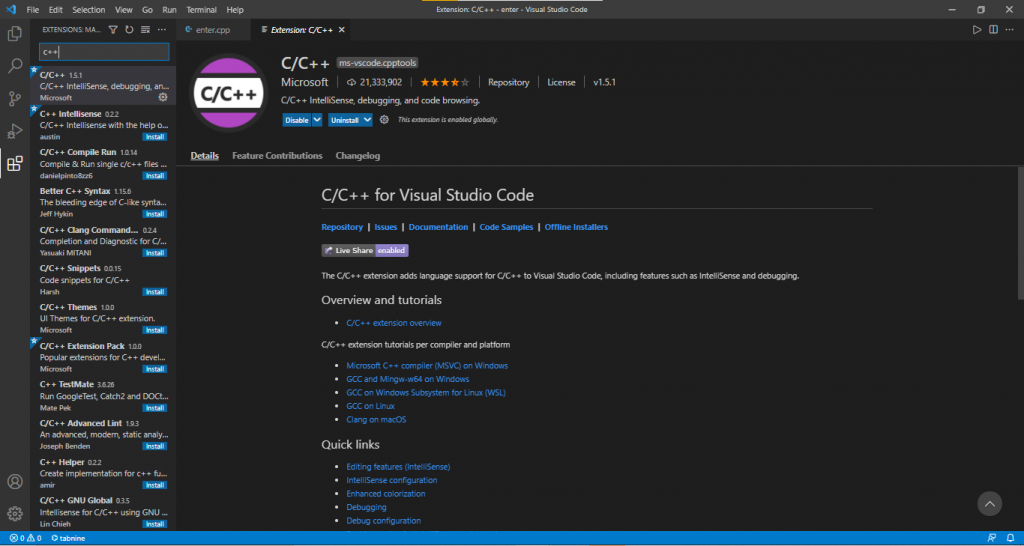This screenshot has width=1024, height=546.
Task: Open Extensions view more actions menu
Action: coord(162,29)
